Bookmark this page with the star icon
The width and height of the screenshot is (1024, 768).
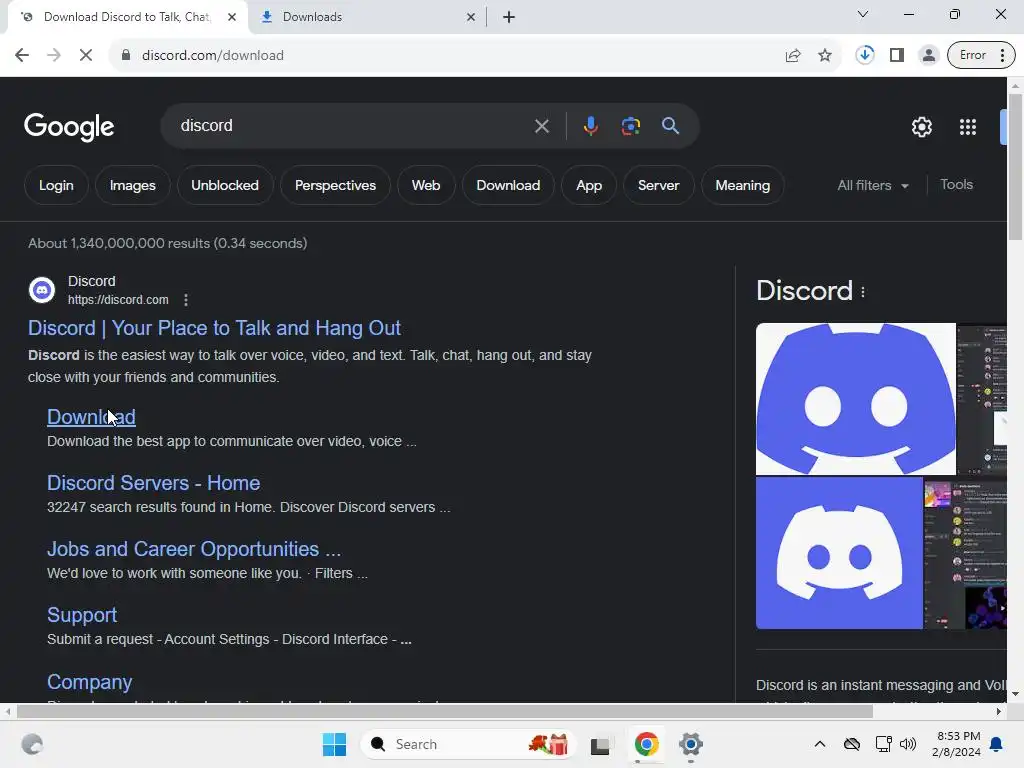tap(825, 55)
